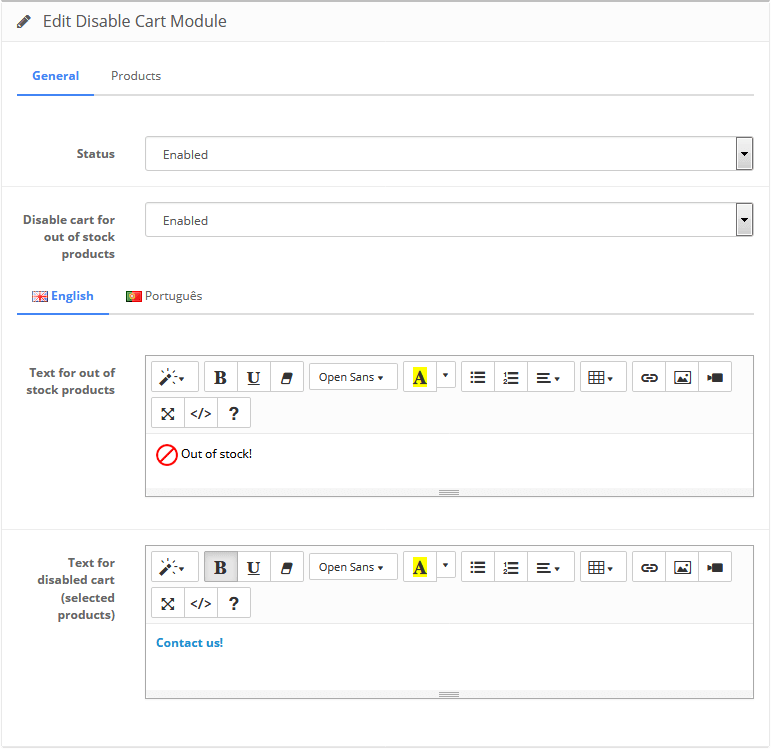Image resolution: width=771 pixels, height=749 pixels.
Task: Toggle Bold in the out-of-stock text editor
Action: click(x=221, y=378)
